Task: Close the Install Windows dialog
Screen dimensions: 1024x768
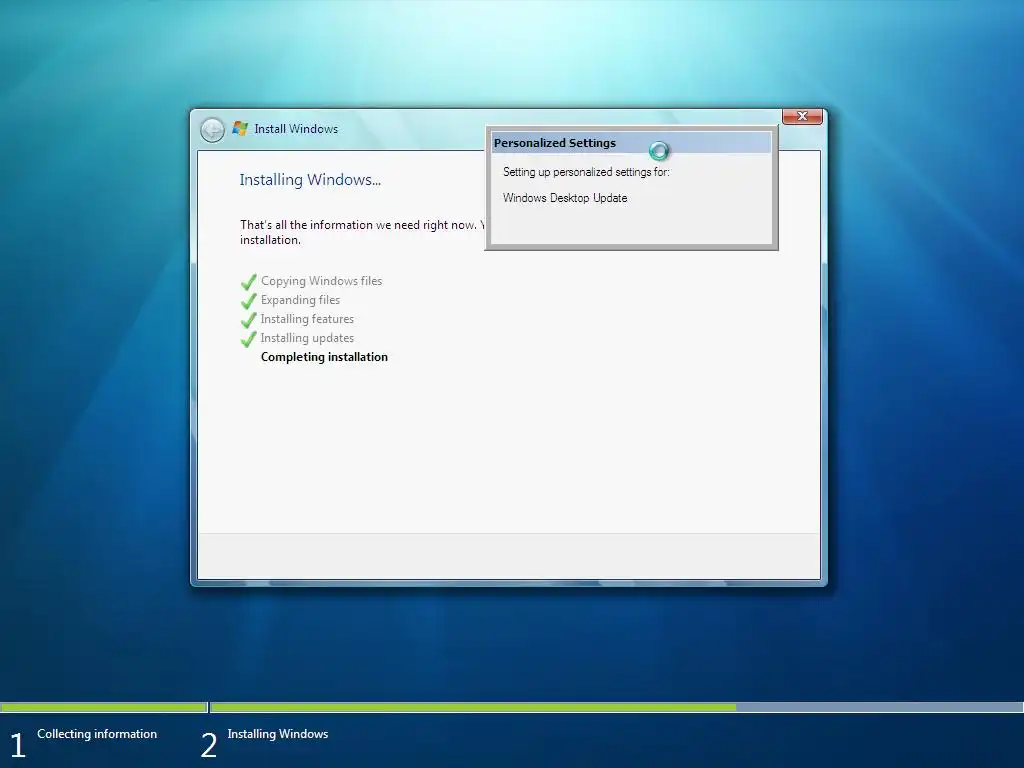Action: (802, 116)
